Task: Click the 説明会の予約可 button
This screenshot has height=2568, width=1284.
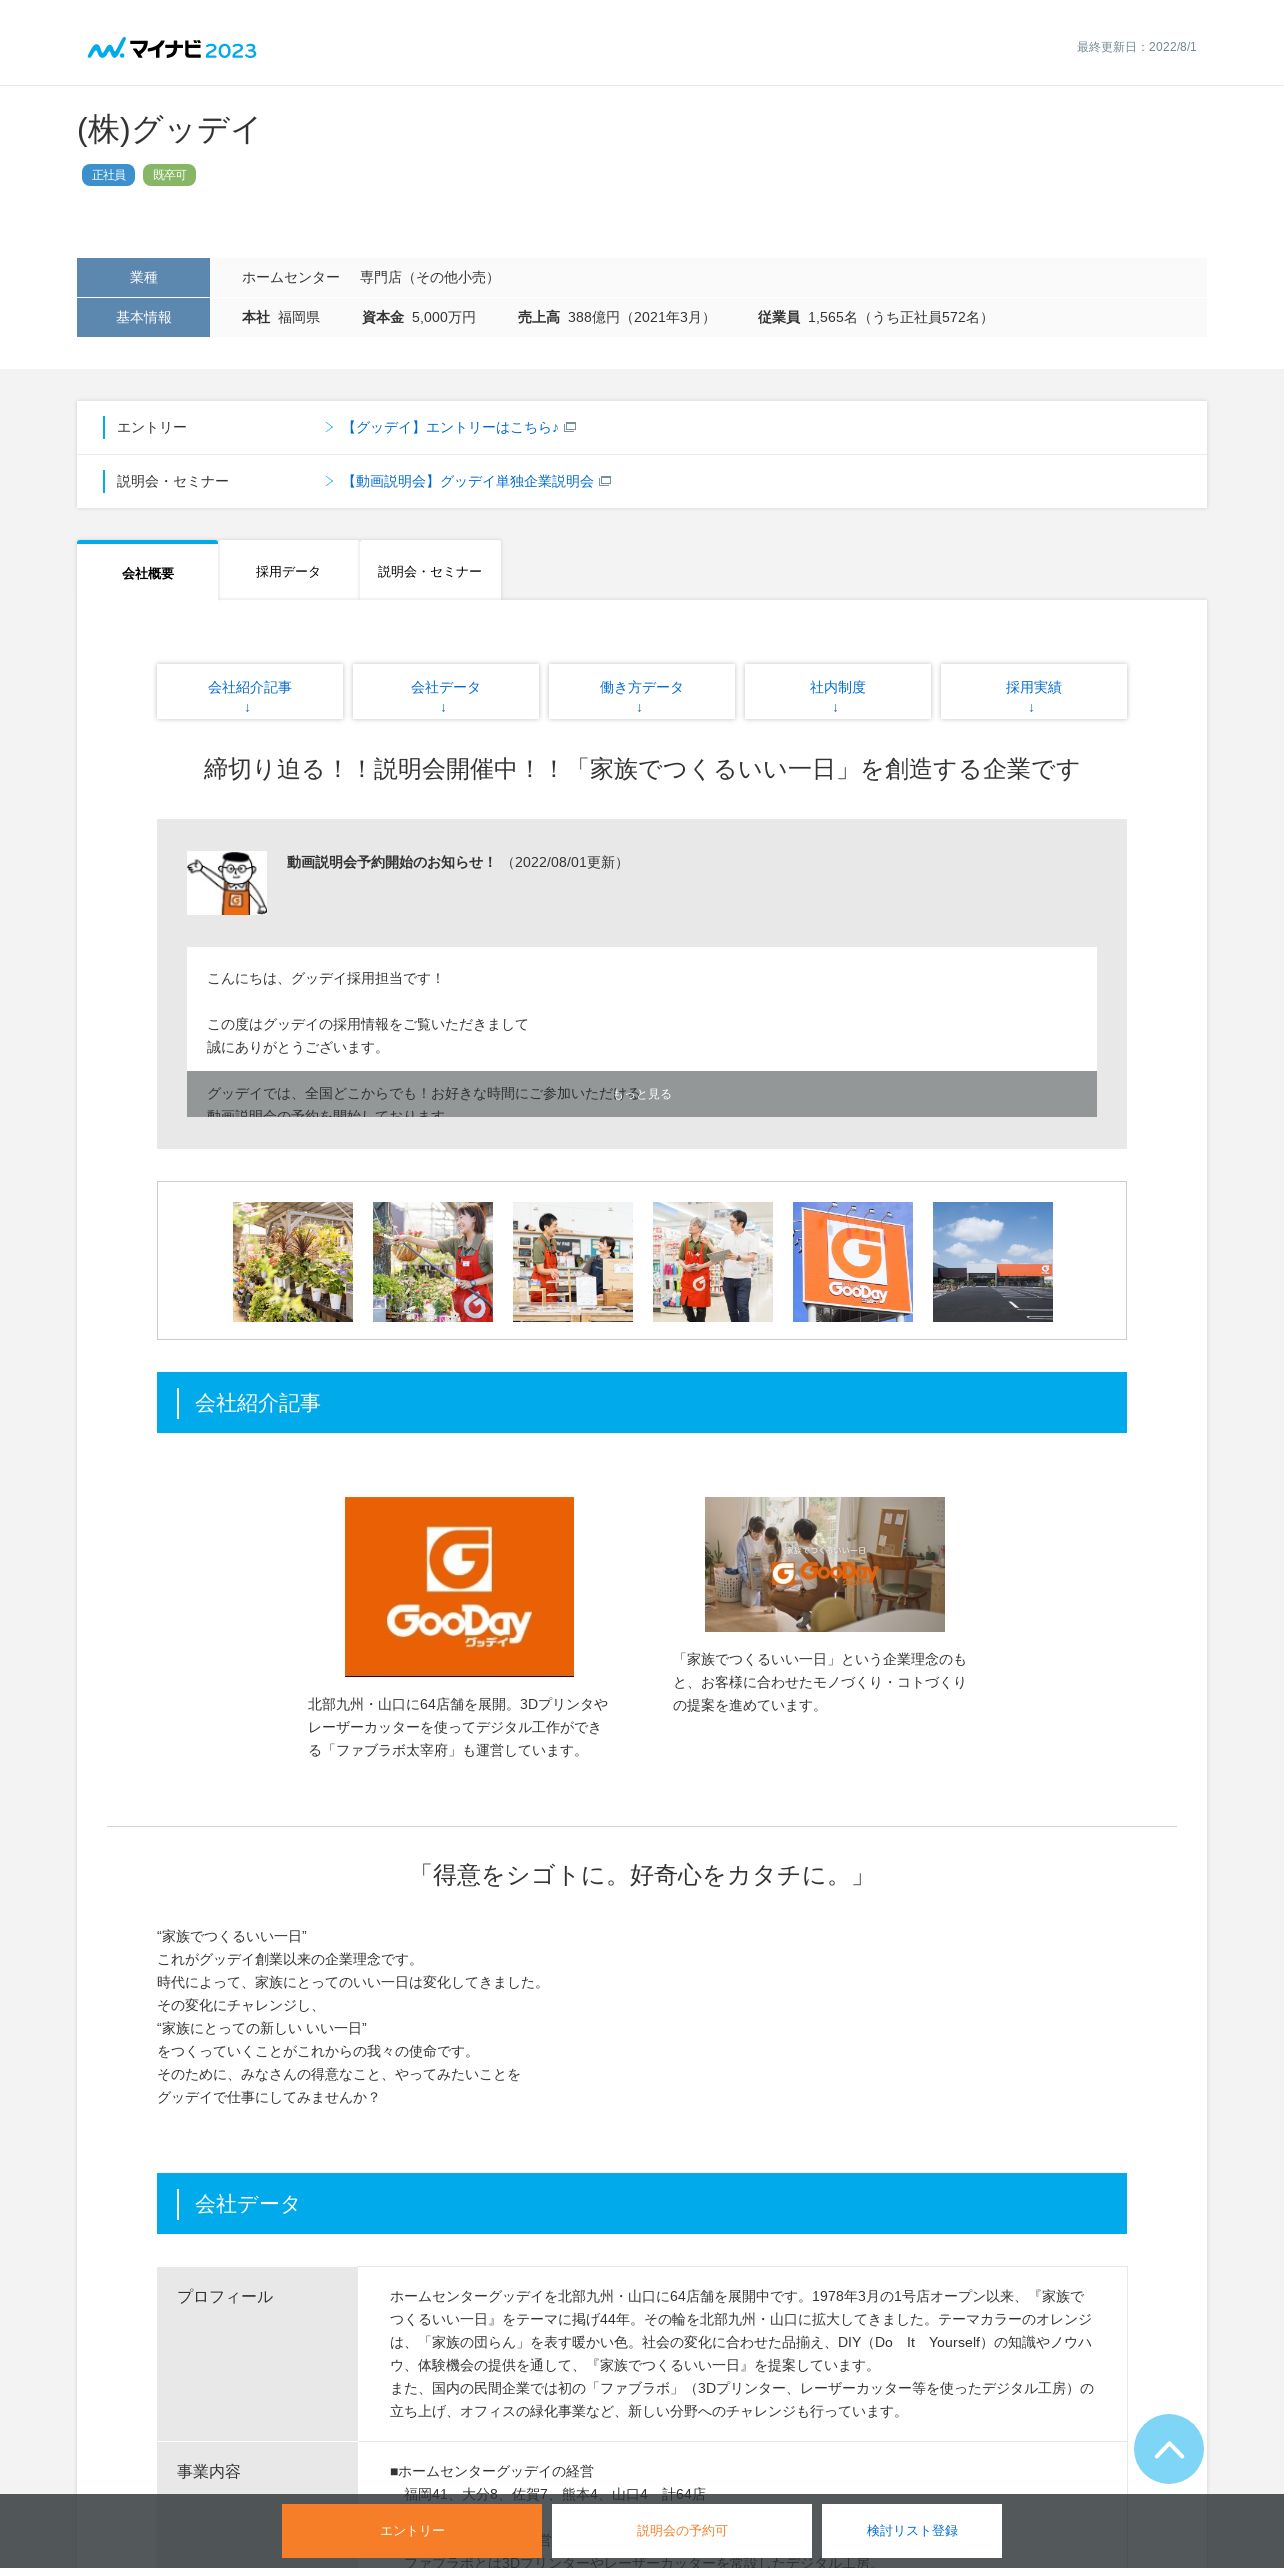Action: tap(682, 2530)
